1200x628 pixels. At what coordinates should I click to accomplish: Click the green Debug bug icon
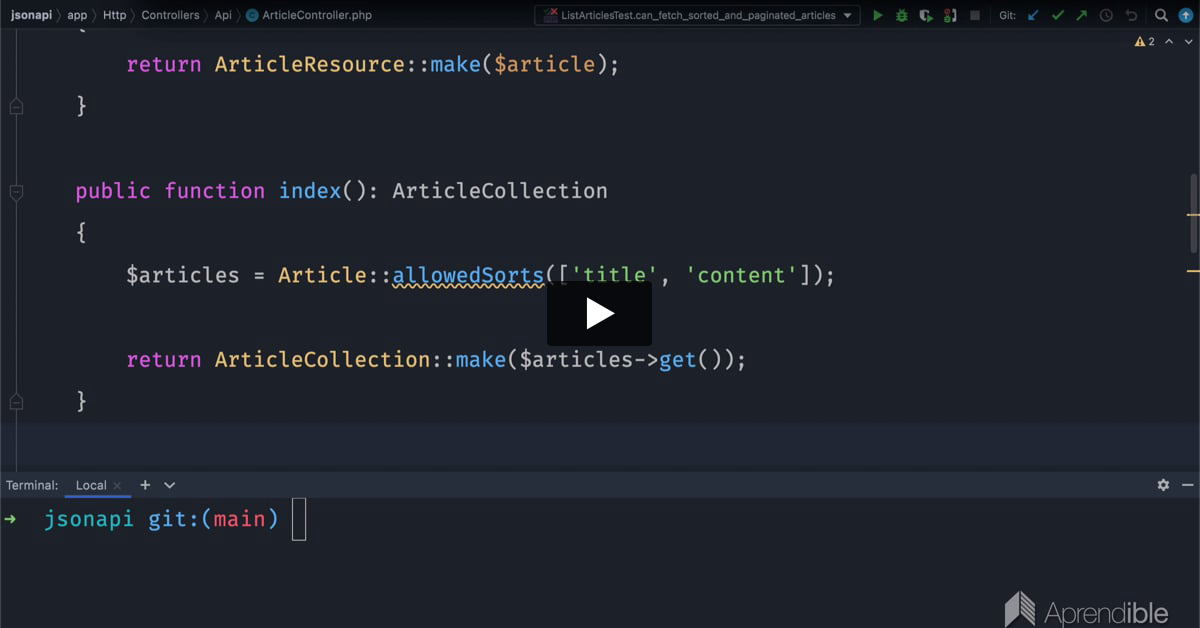click(902, 15)
